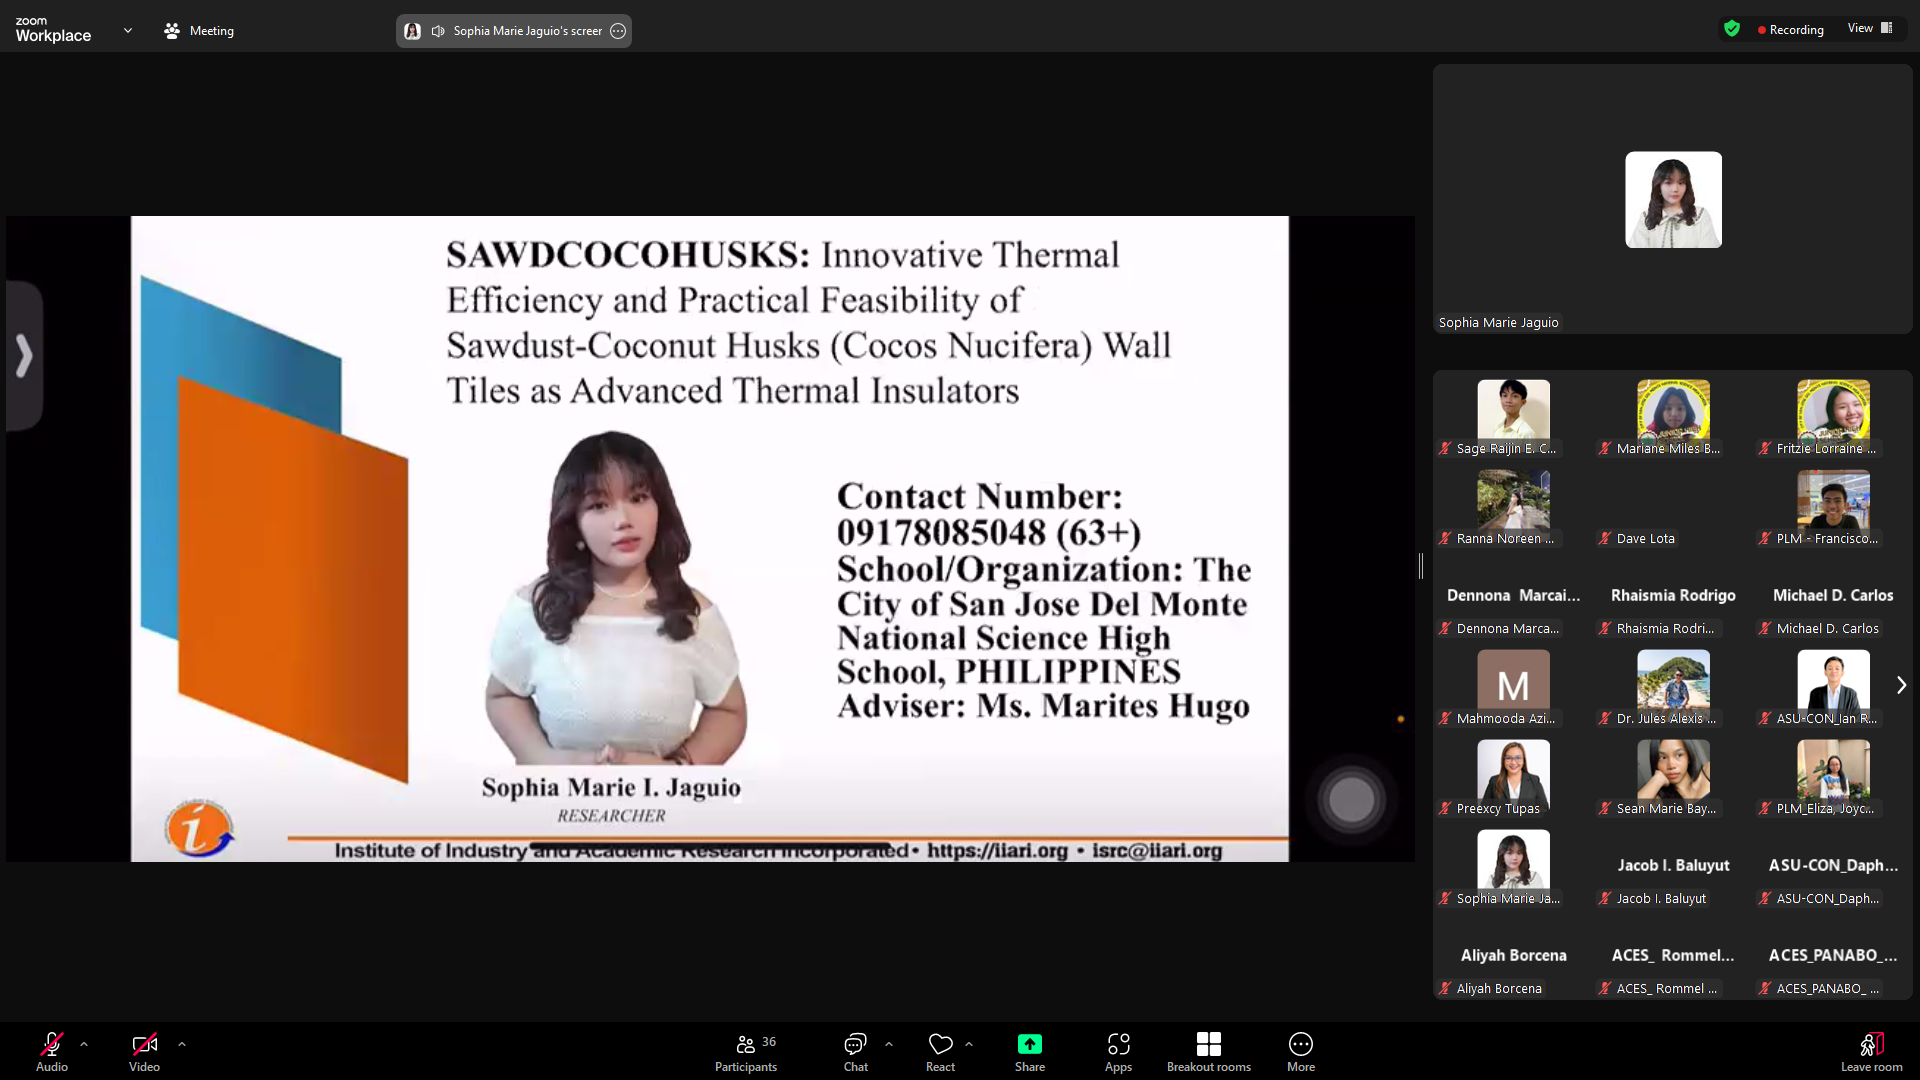Open the Chat panel
1920x1080 pixels.
click(855, 1044)
